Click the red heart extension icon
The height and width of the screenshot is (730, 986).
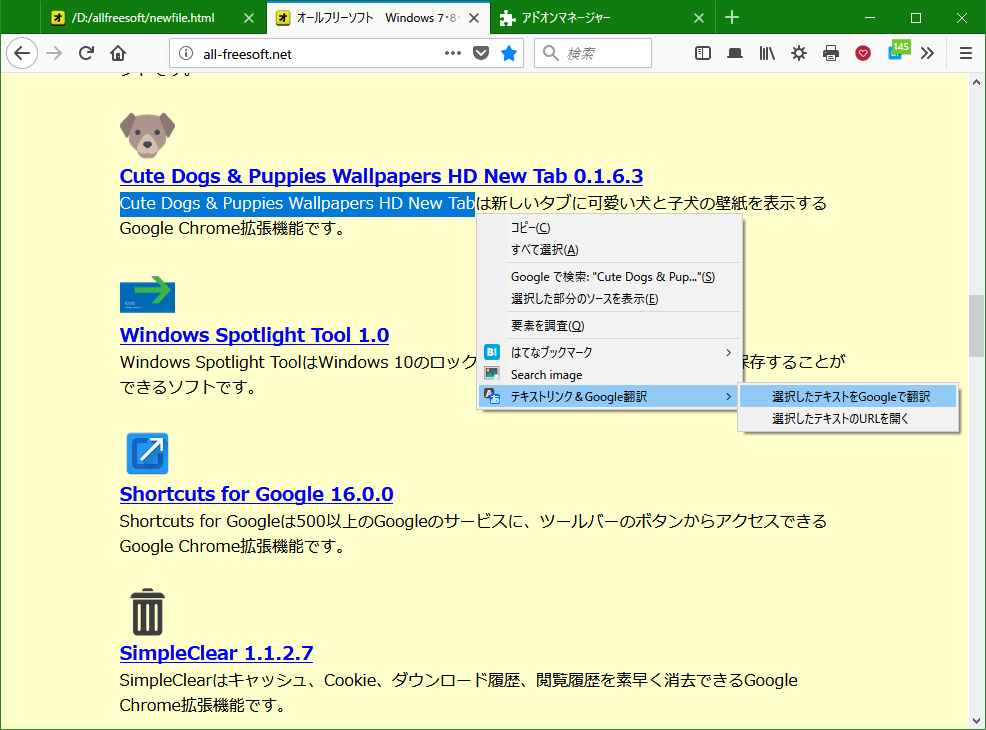pyautogui.click(x=863, y=53)
